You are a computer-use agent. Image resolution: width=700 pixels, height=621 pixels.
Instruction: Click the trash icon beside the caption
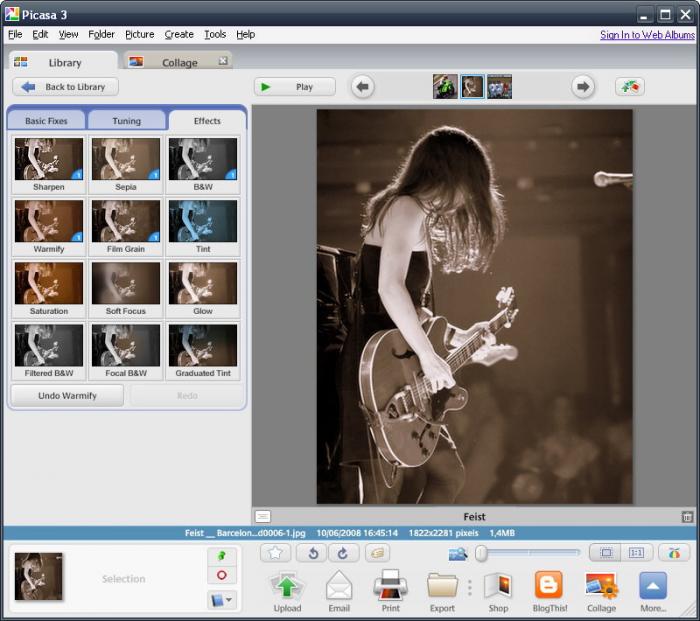[x=687, y=517]
